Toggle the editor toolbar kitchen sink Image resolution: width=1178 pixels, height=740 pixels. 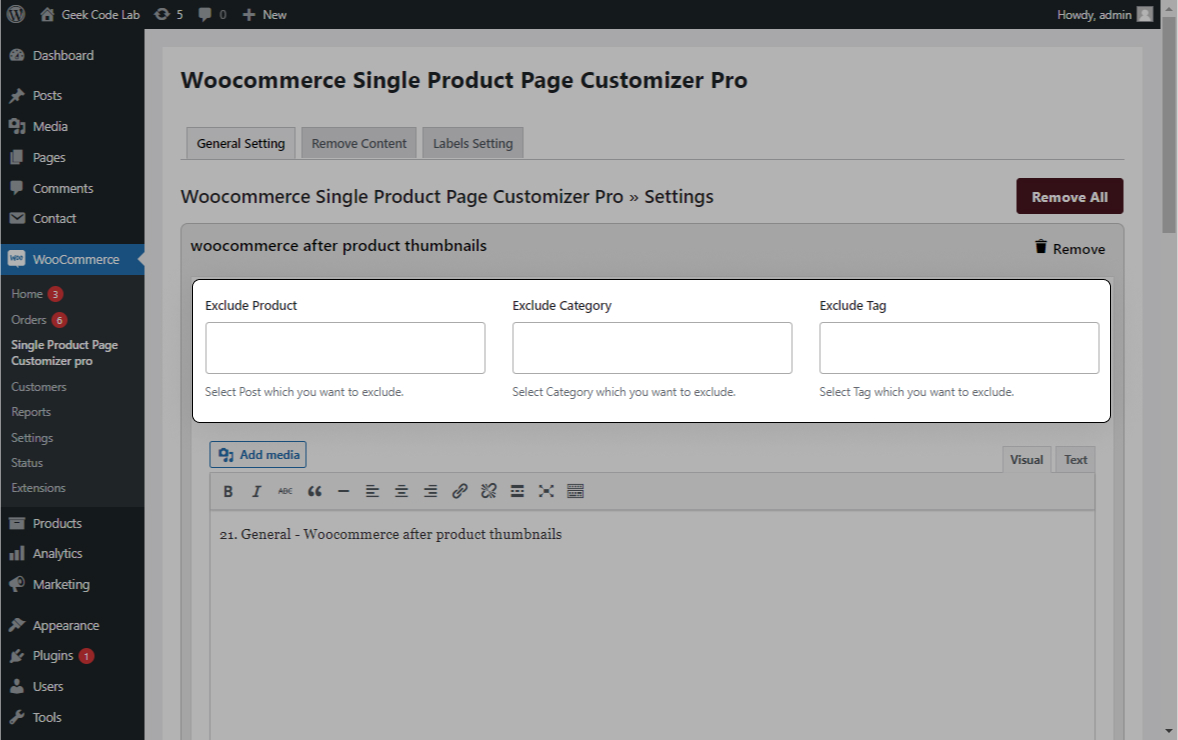coord(575,491)
